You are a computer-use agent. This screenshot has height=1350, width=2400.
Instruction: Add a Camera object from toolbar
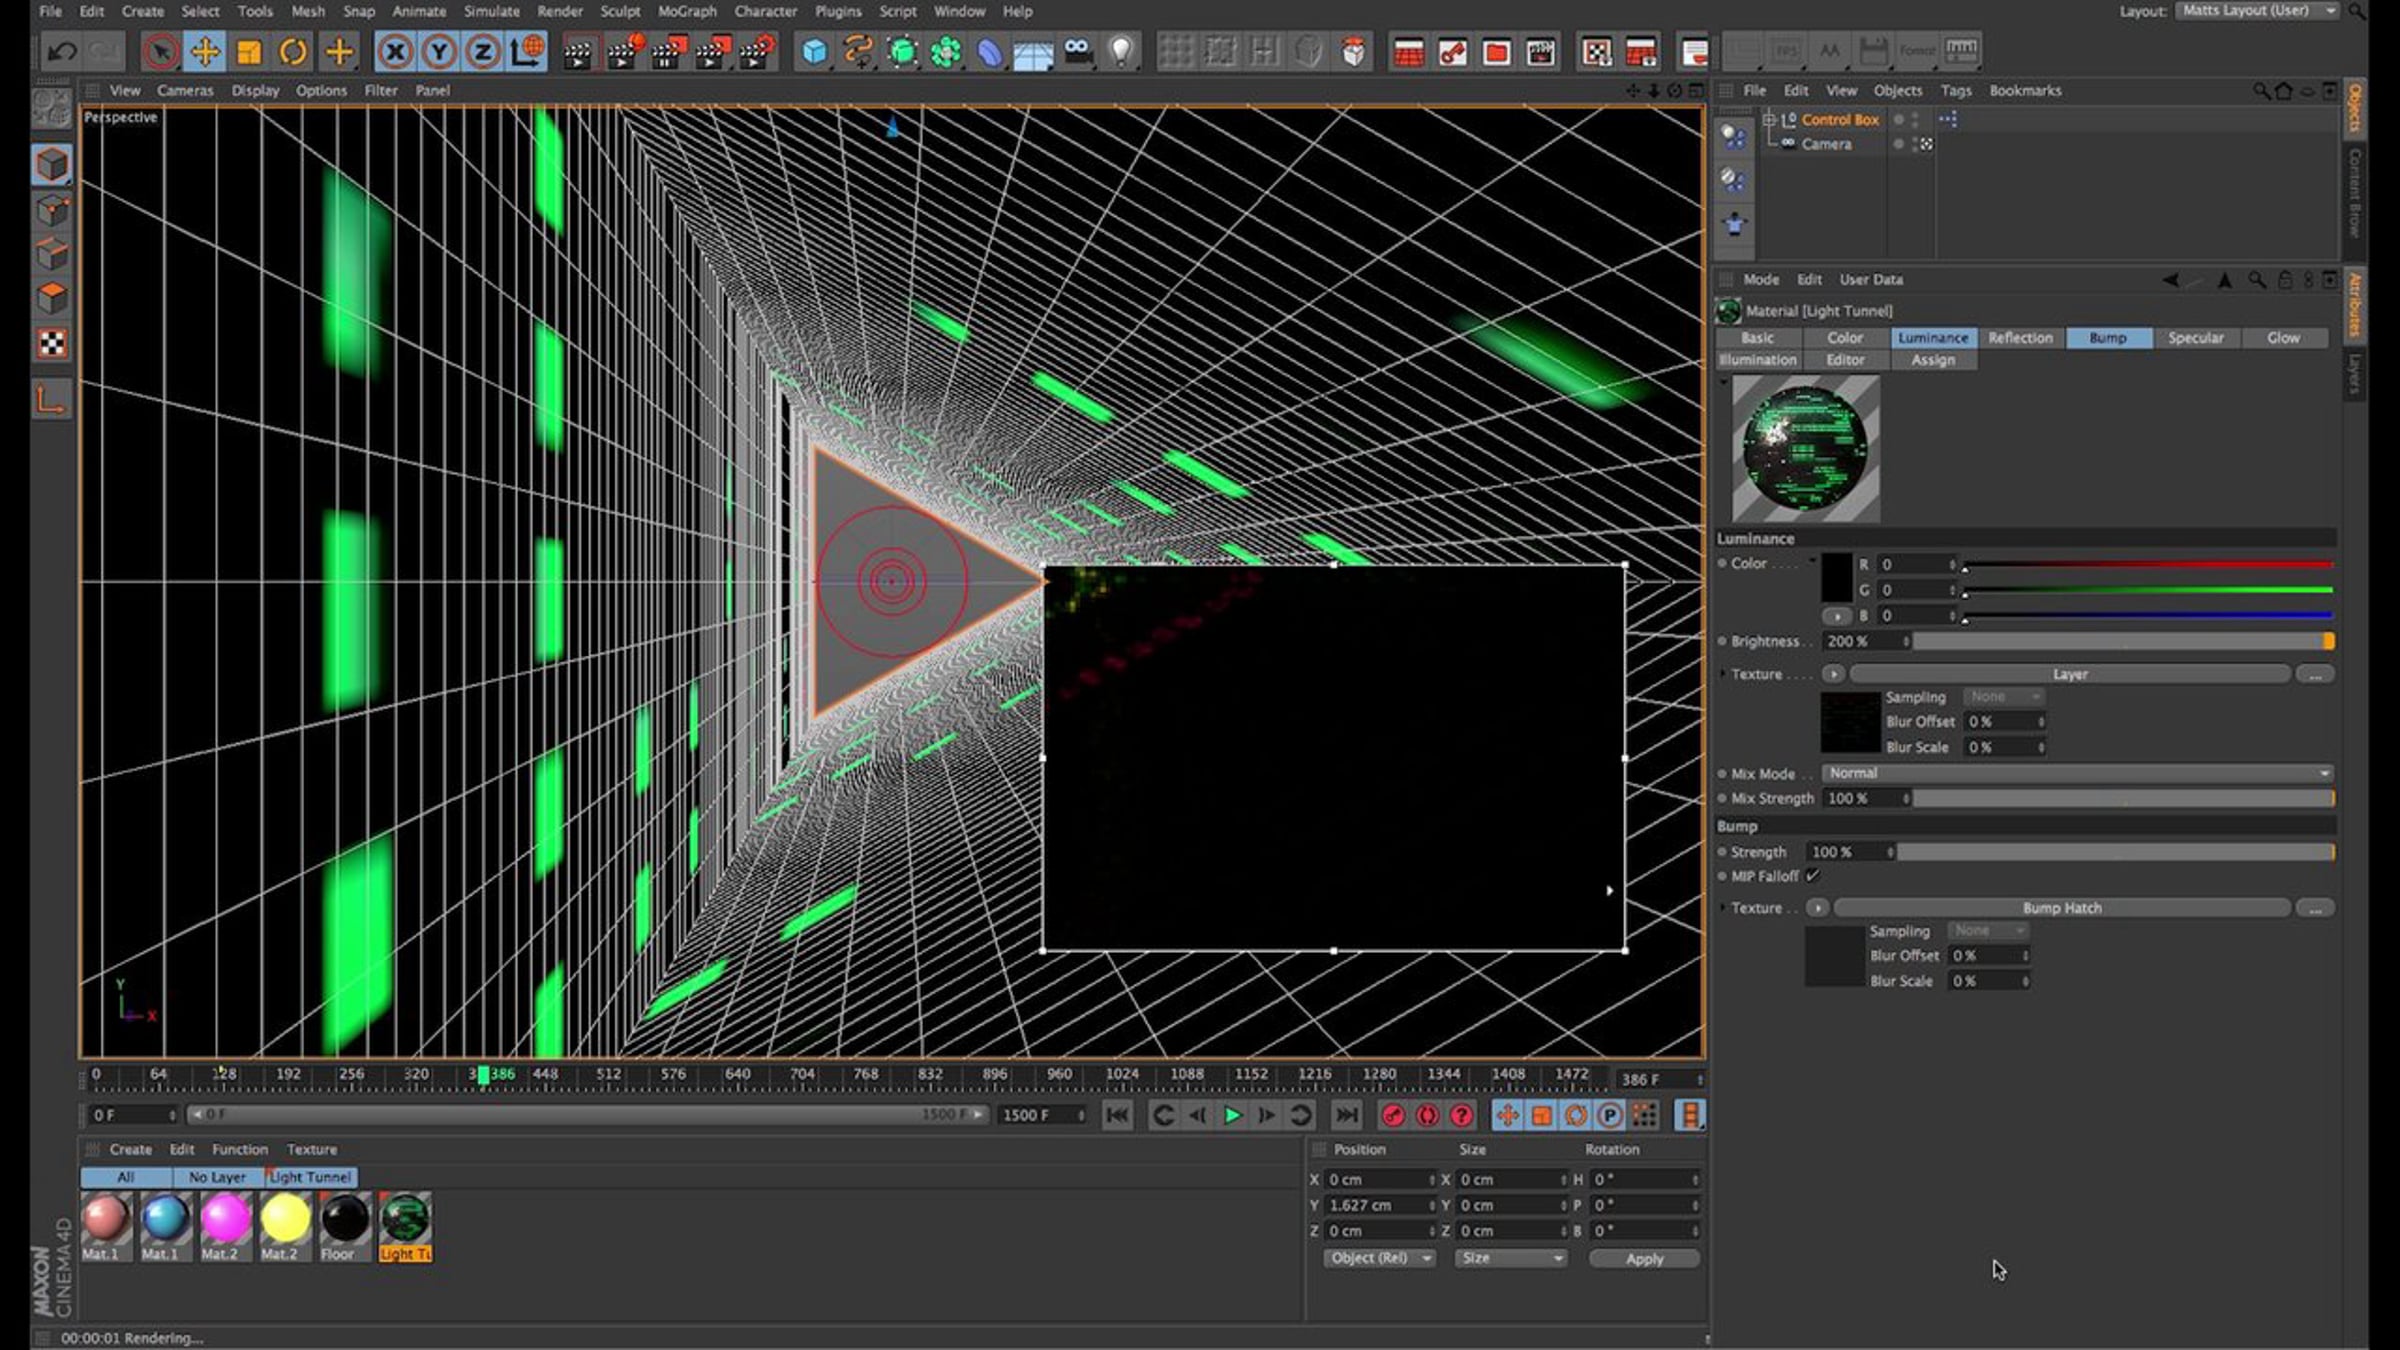tap(1078, 51)
